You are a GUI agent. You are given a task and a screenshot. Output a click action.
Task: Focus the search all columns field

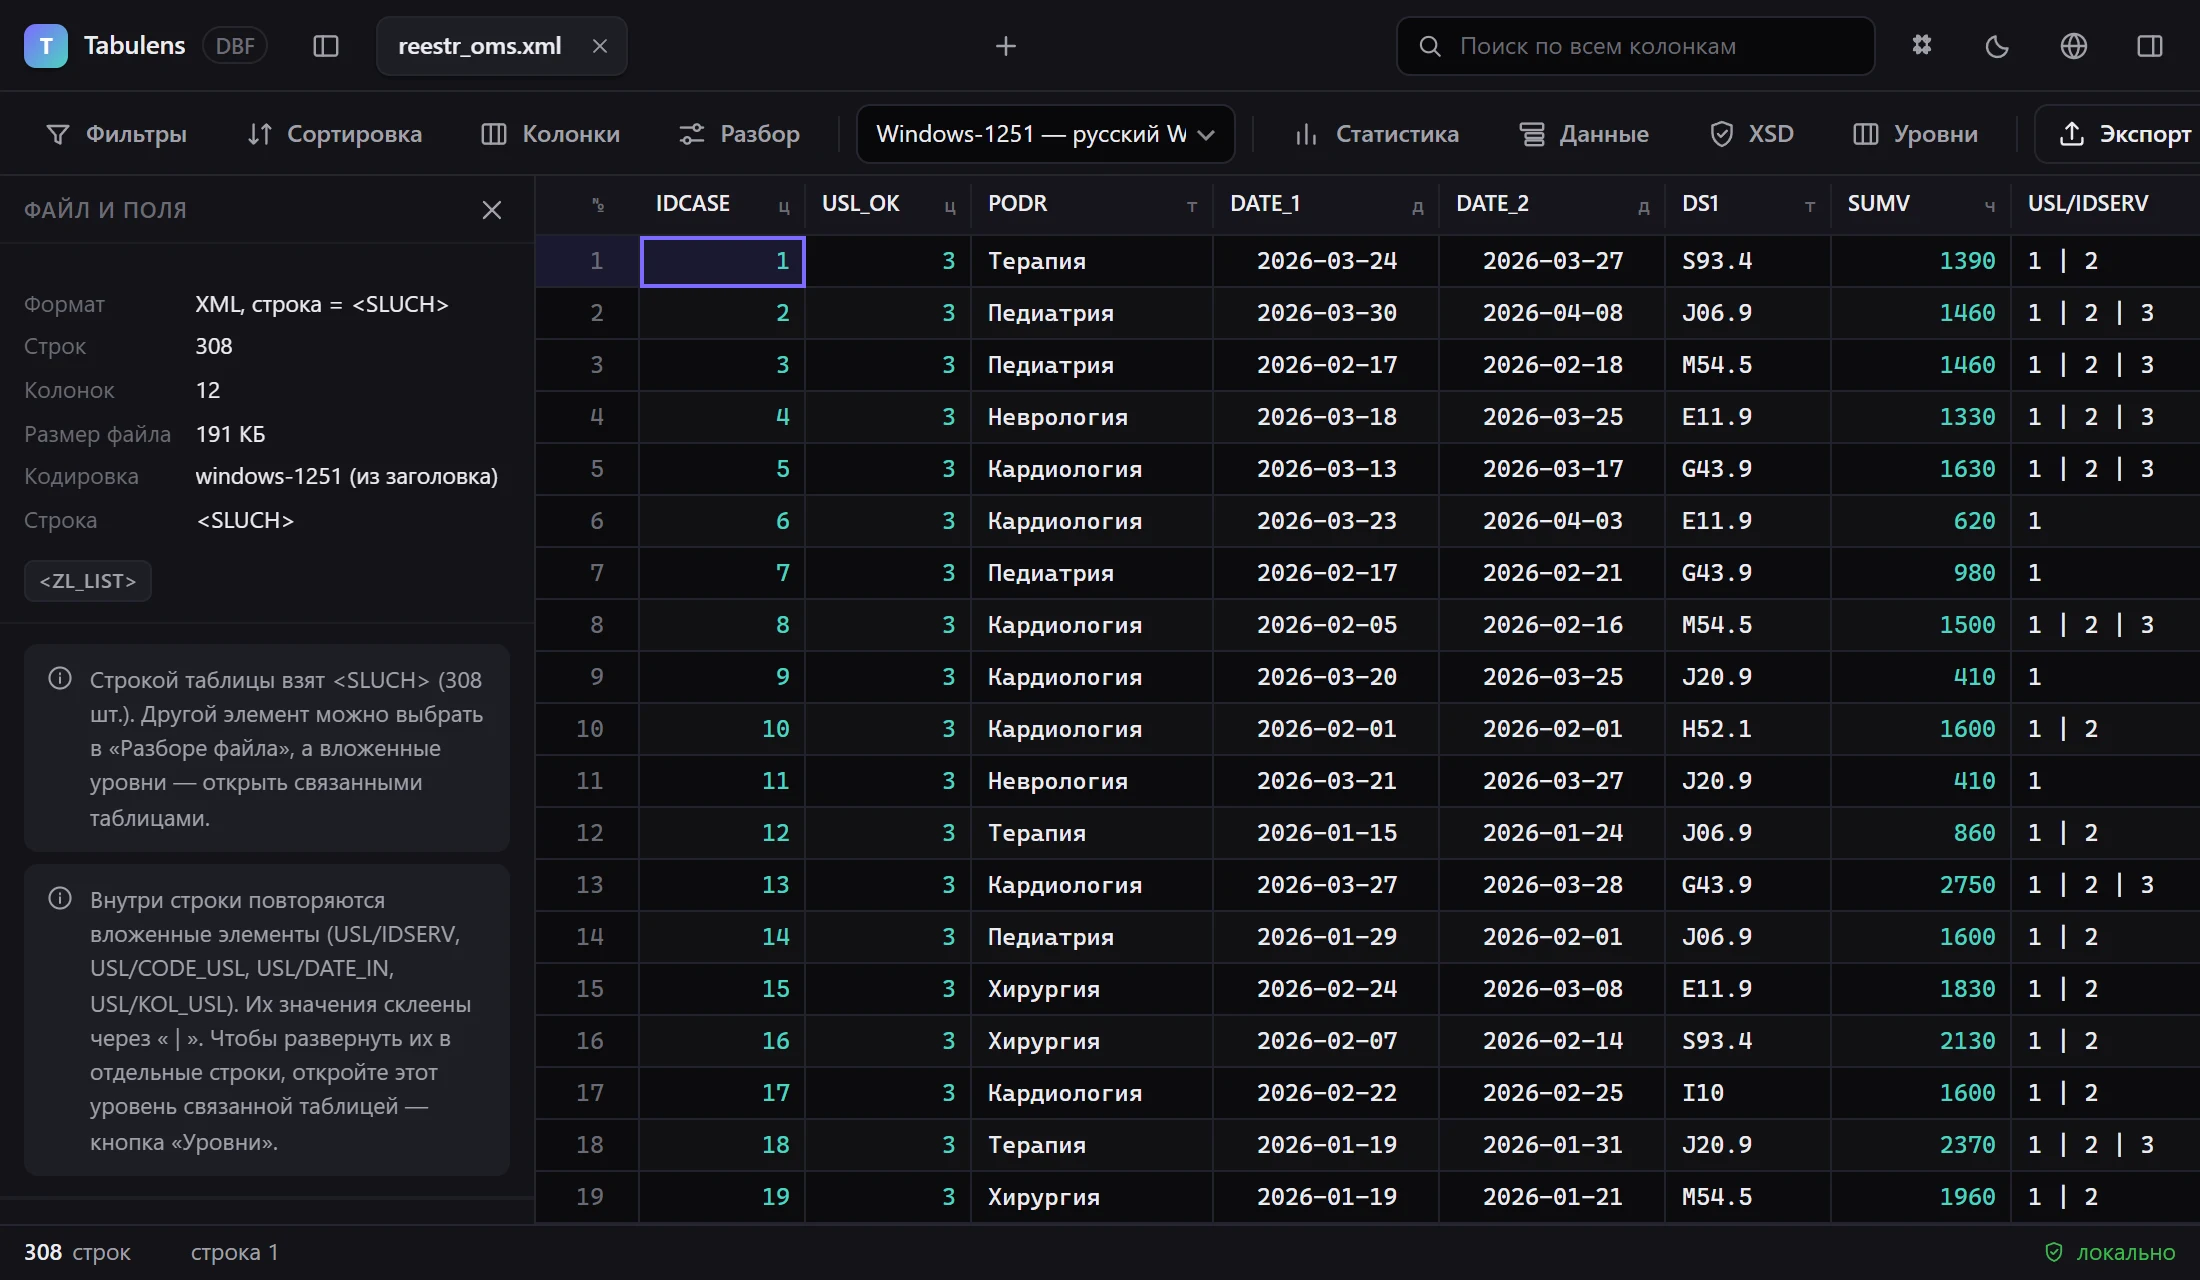click(1636, 46)
